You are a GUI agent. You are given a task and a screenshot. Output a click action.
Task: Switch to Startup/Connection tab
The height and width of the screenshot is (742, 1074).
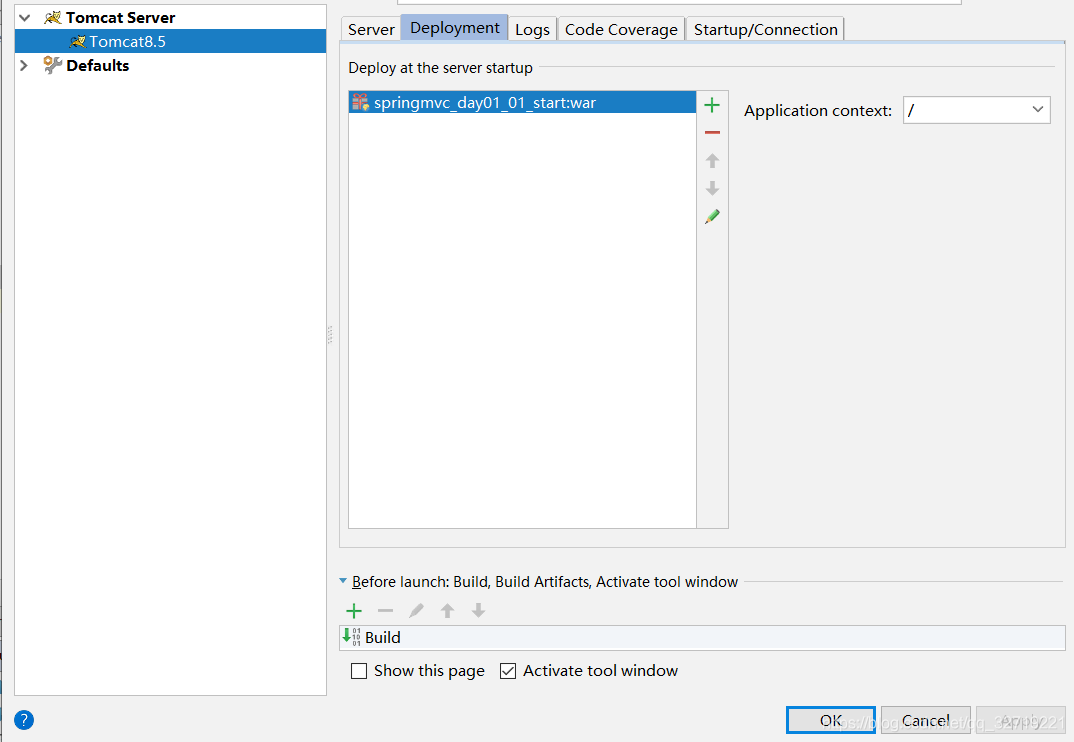pos(765,29)
